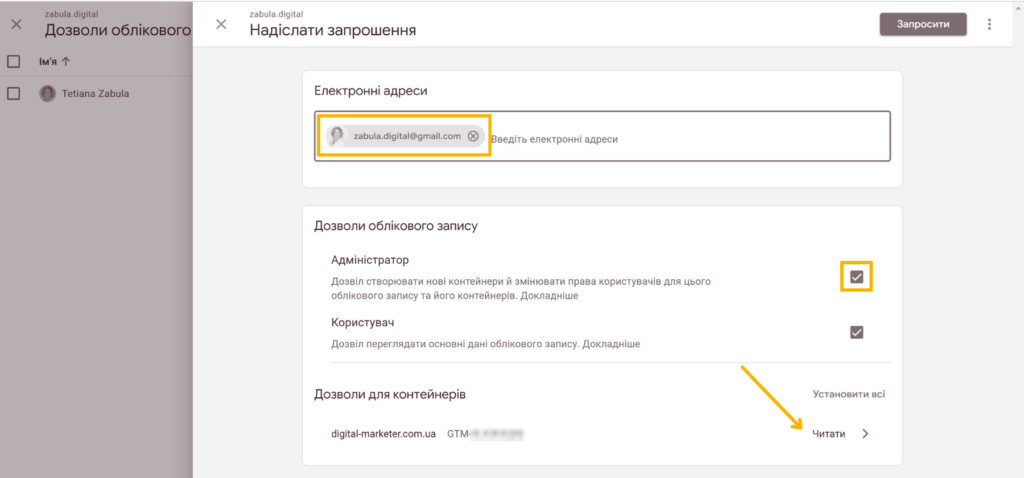Viewport: 1024px width, 478px height.
Task: Expand container permissions chevron next to Читати
Action: pyautogui.click(x=865, y=434)
